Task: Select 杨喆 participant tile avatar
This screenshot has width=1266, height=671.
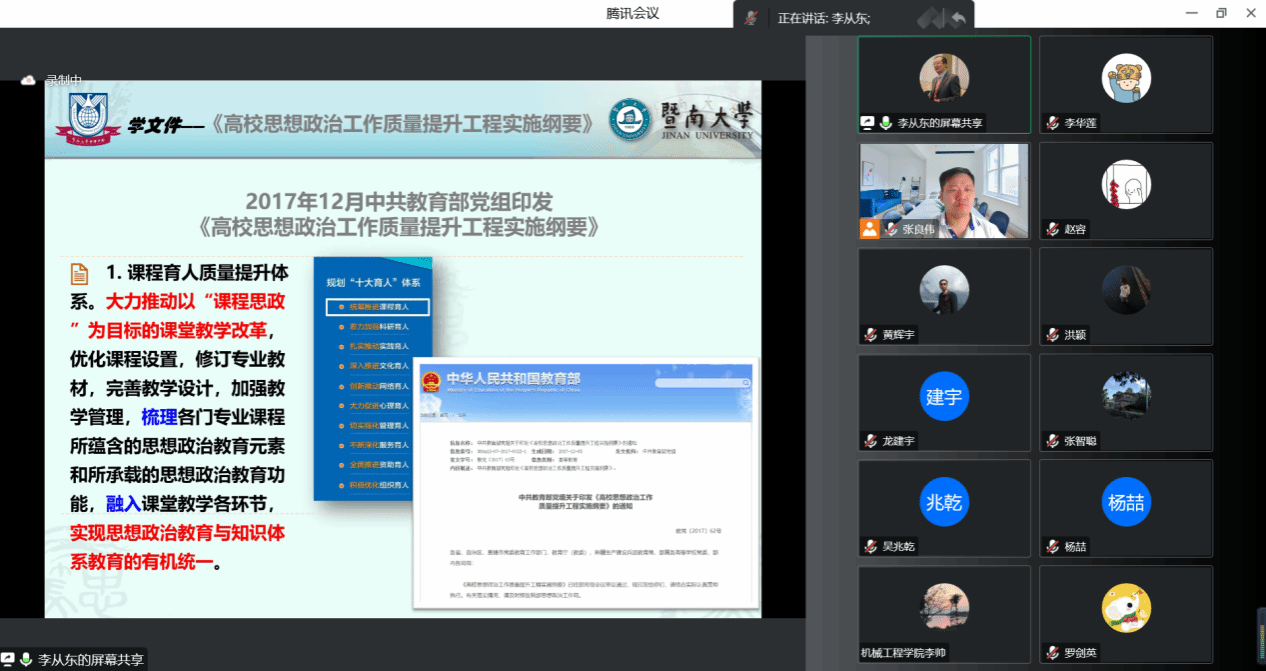Action: tap(1125, 502)
